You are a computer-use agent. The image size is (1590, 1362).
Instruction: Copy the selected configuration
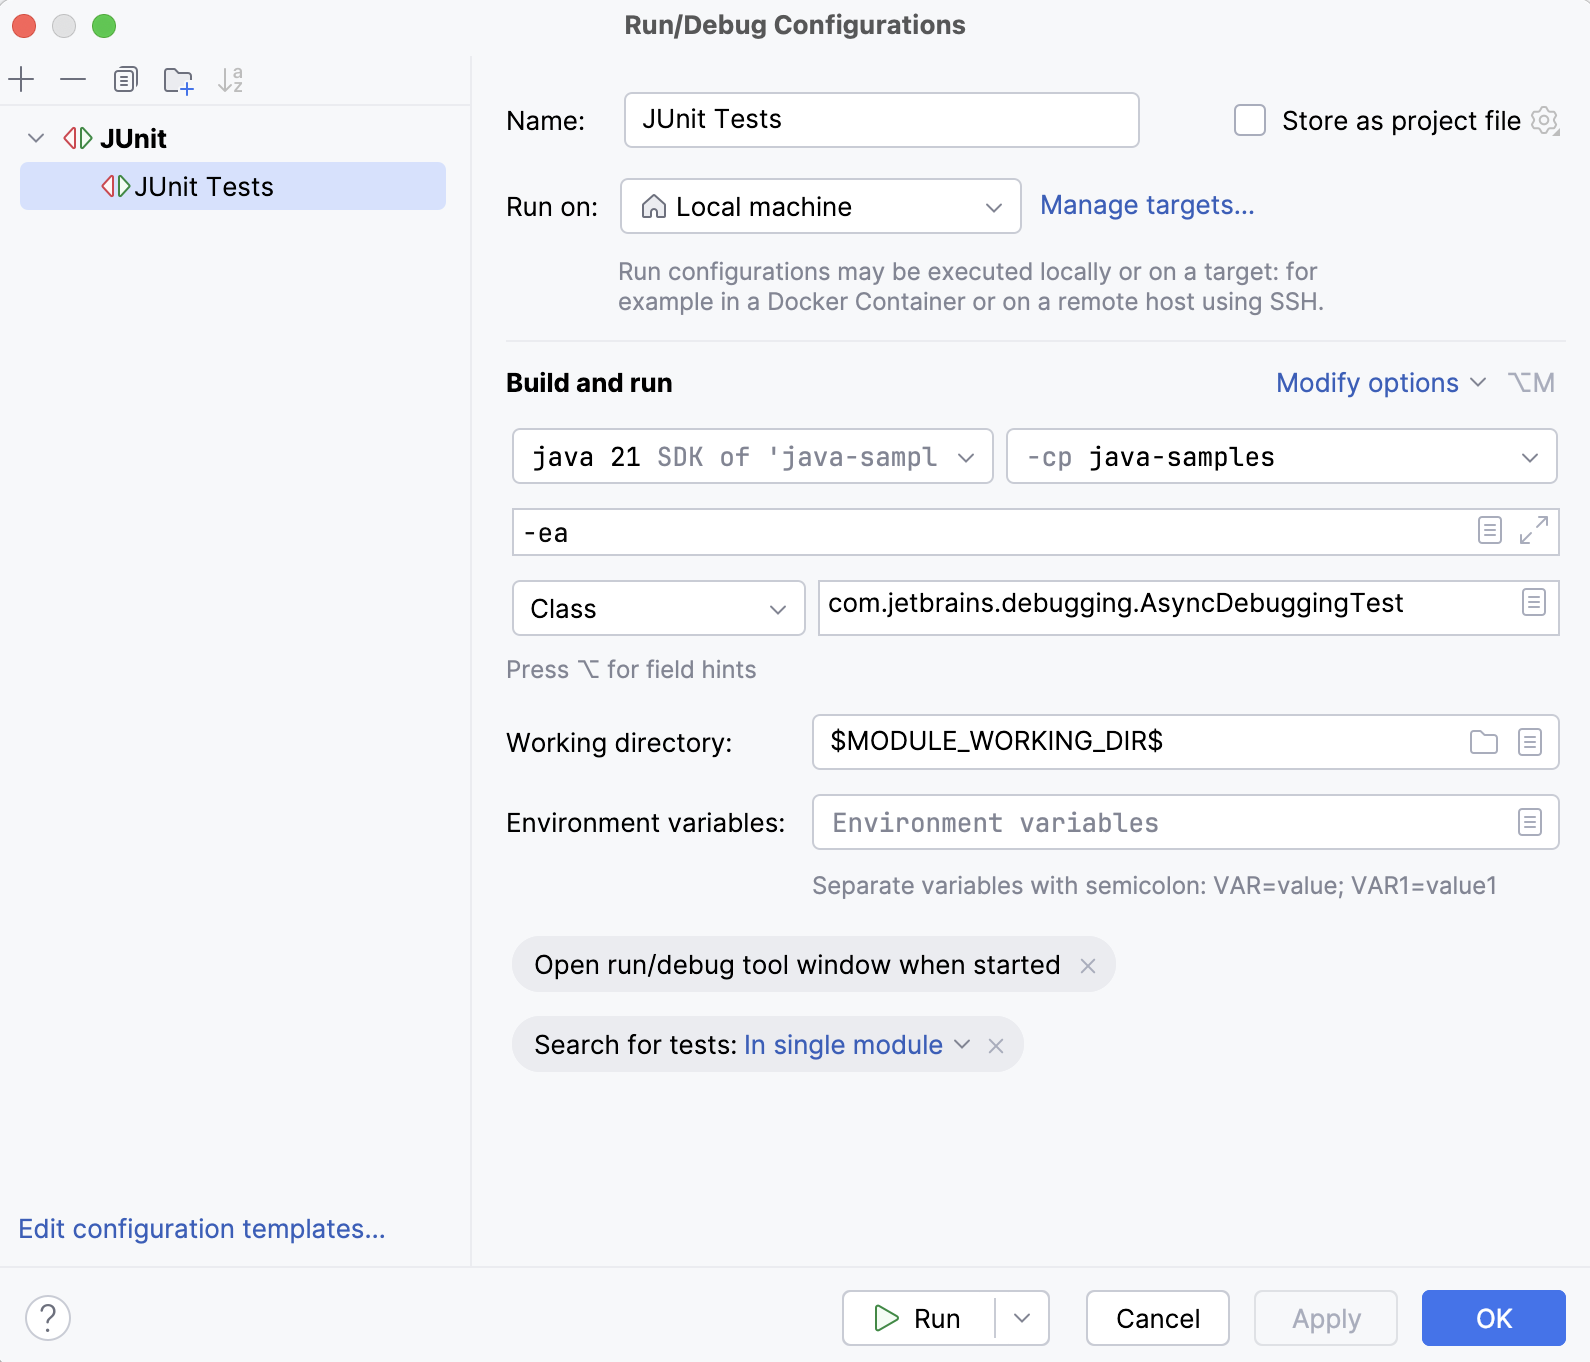125,79
